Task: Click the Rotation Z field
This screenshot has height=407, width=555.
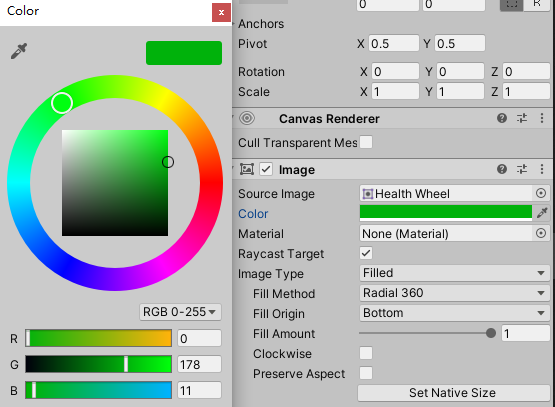Action: (526, 71)
